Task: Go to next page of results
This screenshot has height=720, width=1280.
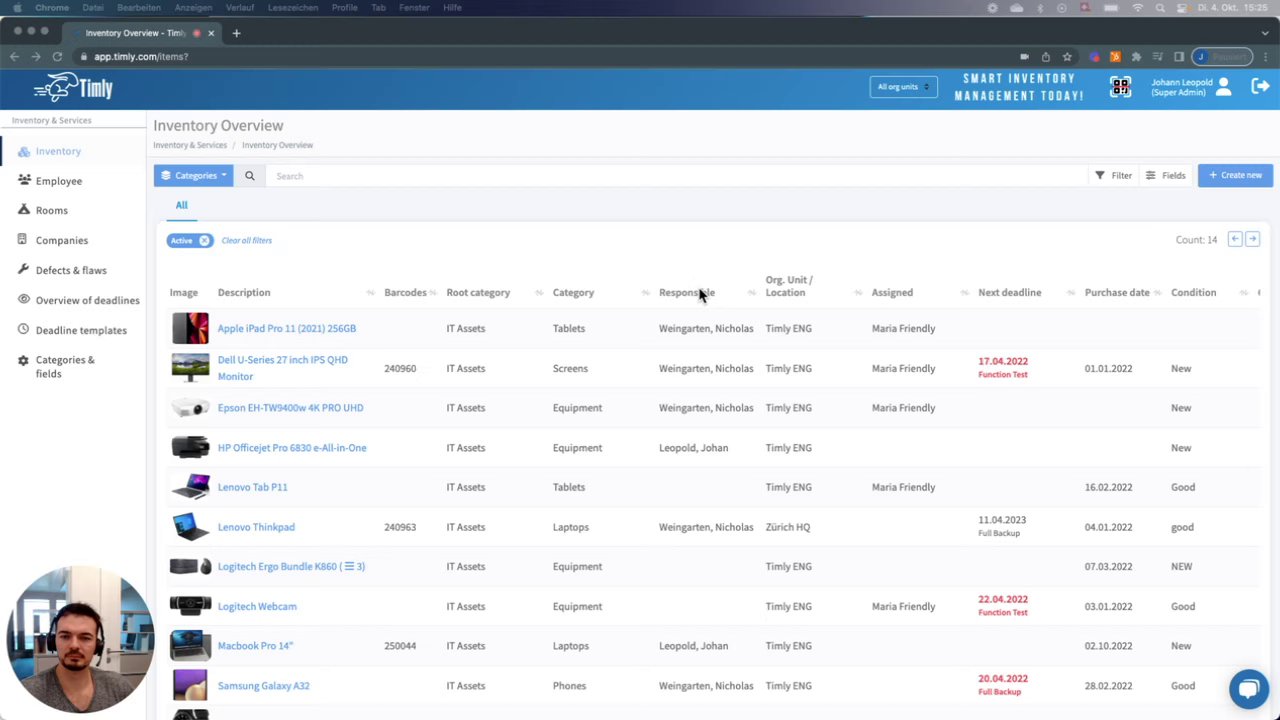Action: 1252,239
